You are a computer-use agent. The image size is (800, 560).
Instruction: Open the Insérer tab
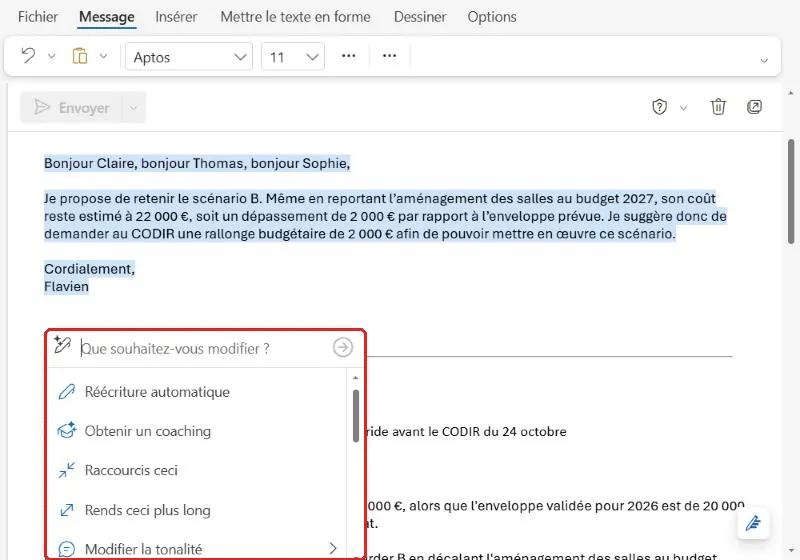pyautogui.click(x=176, y=17)
